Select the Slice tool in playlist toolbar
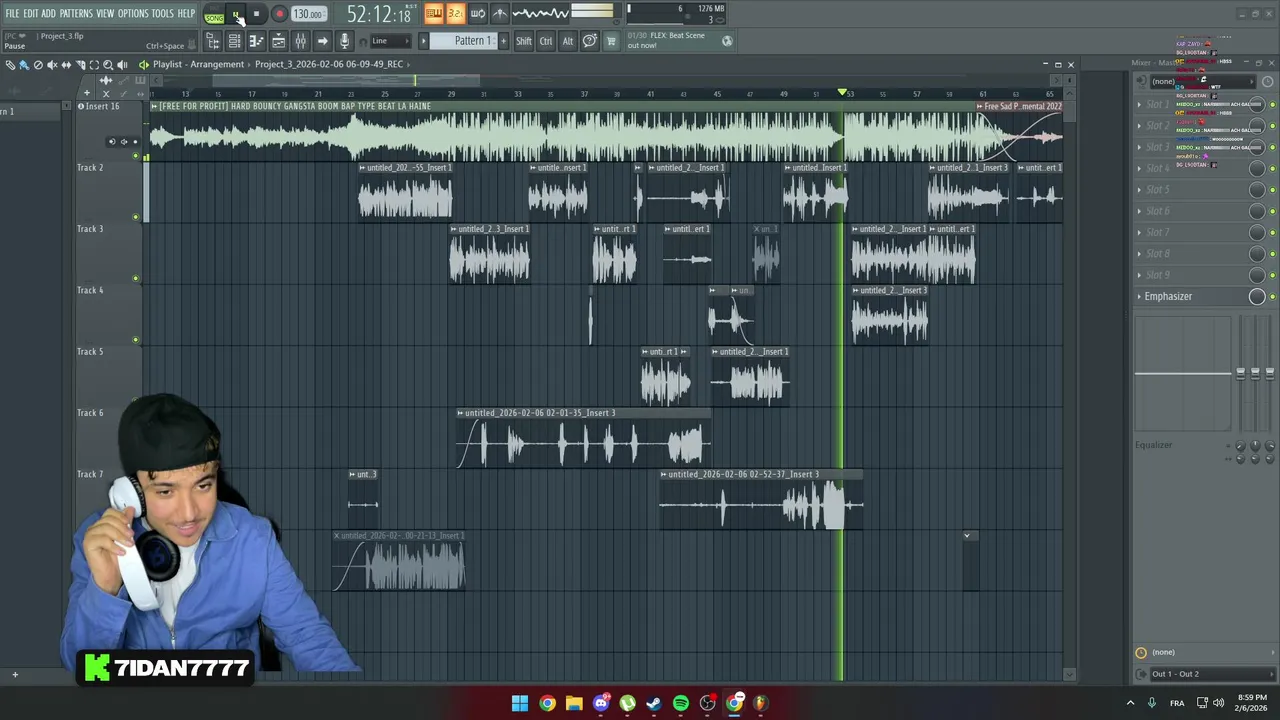Screen dimensions: 1280x720 pos(80,65)
